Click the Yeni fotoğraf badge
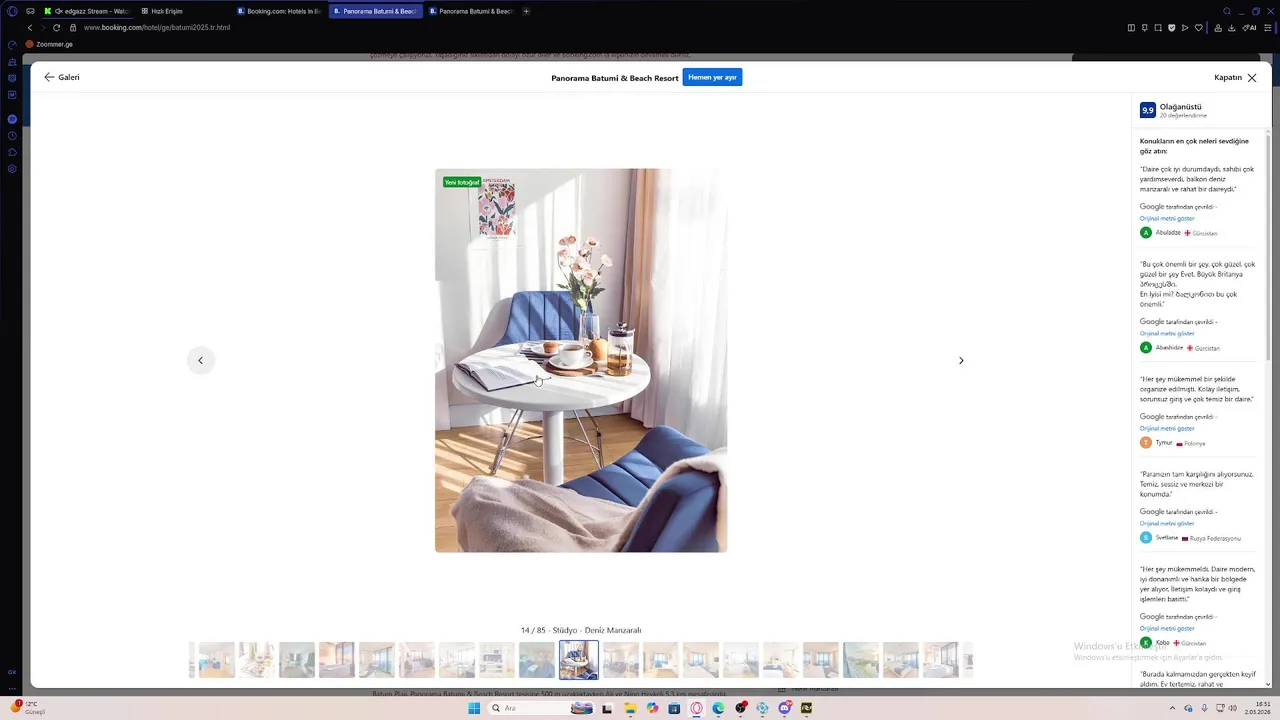 [x=462, y=182]
